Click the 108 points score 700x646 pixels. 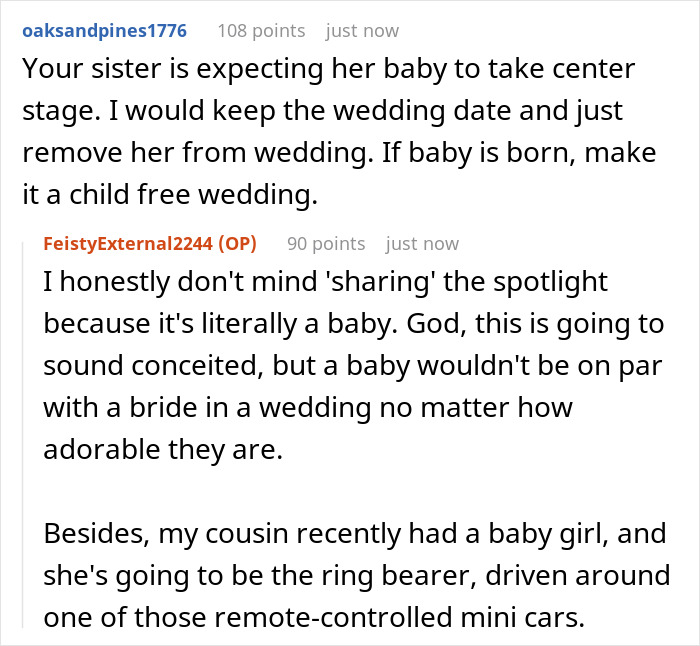tap(261, 30)
